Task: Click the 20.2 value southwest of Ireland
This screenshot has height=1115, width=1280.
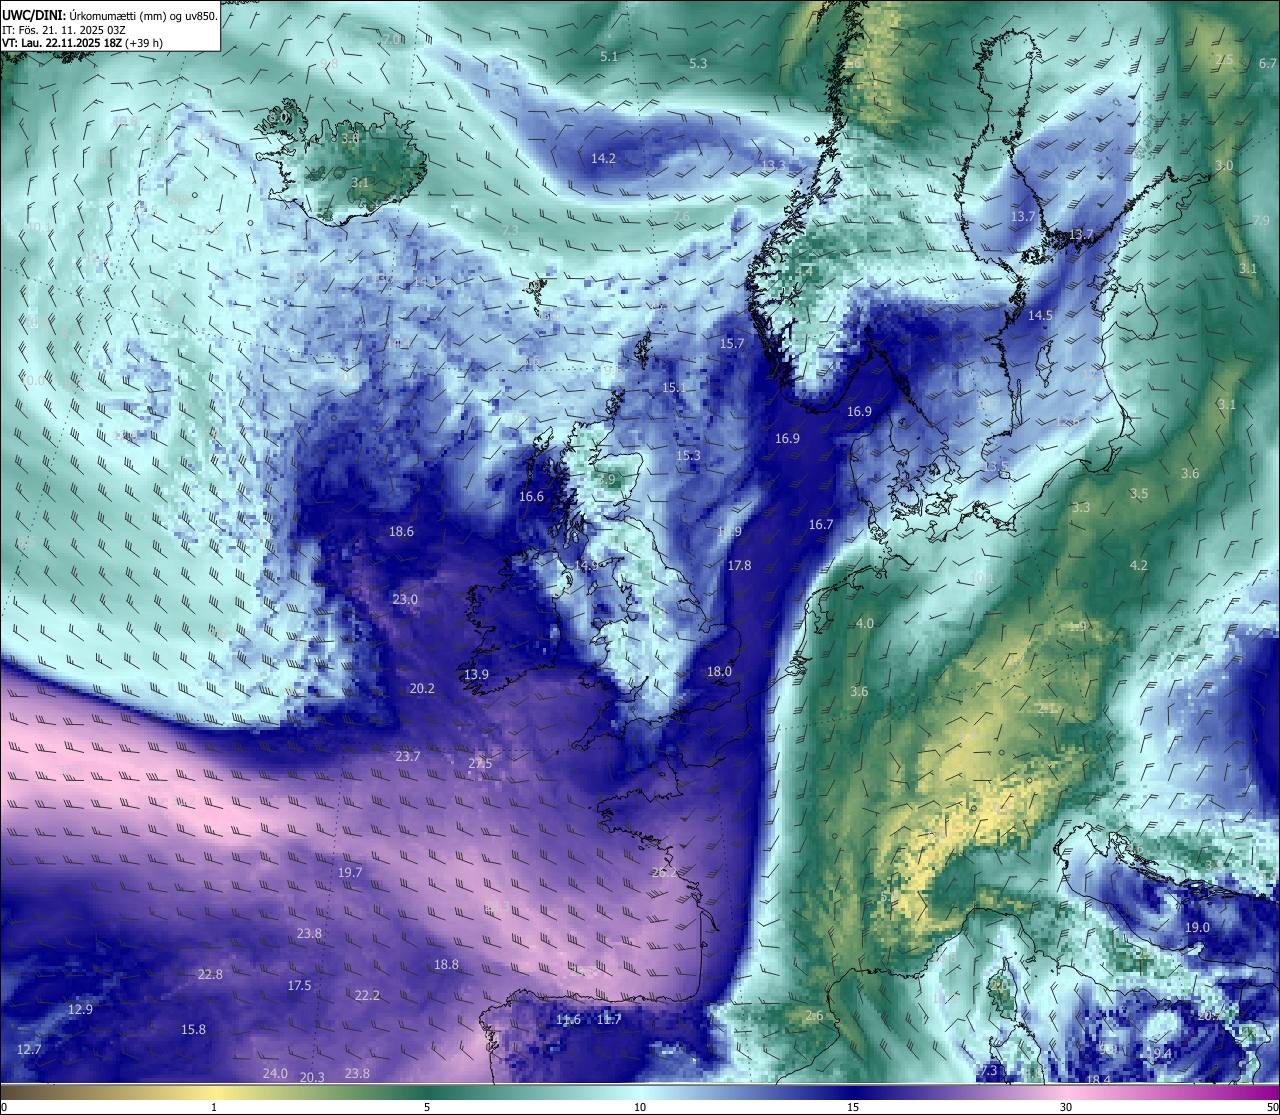Action: pos(422,688)
